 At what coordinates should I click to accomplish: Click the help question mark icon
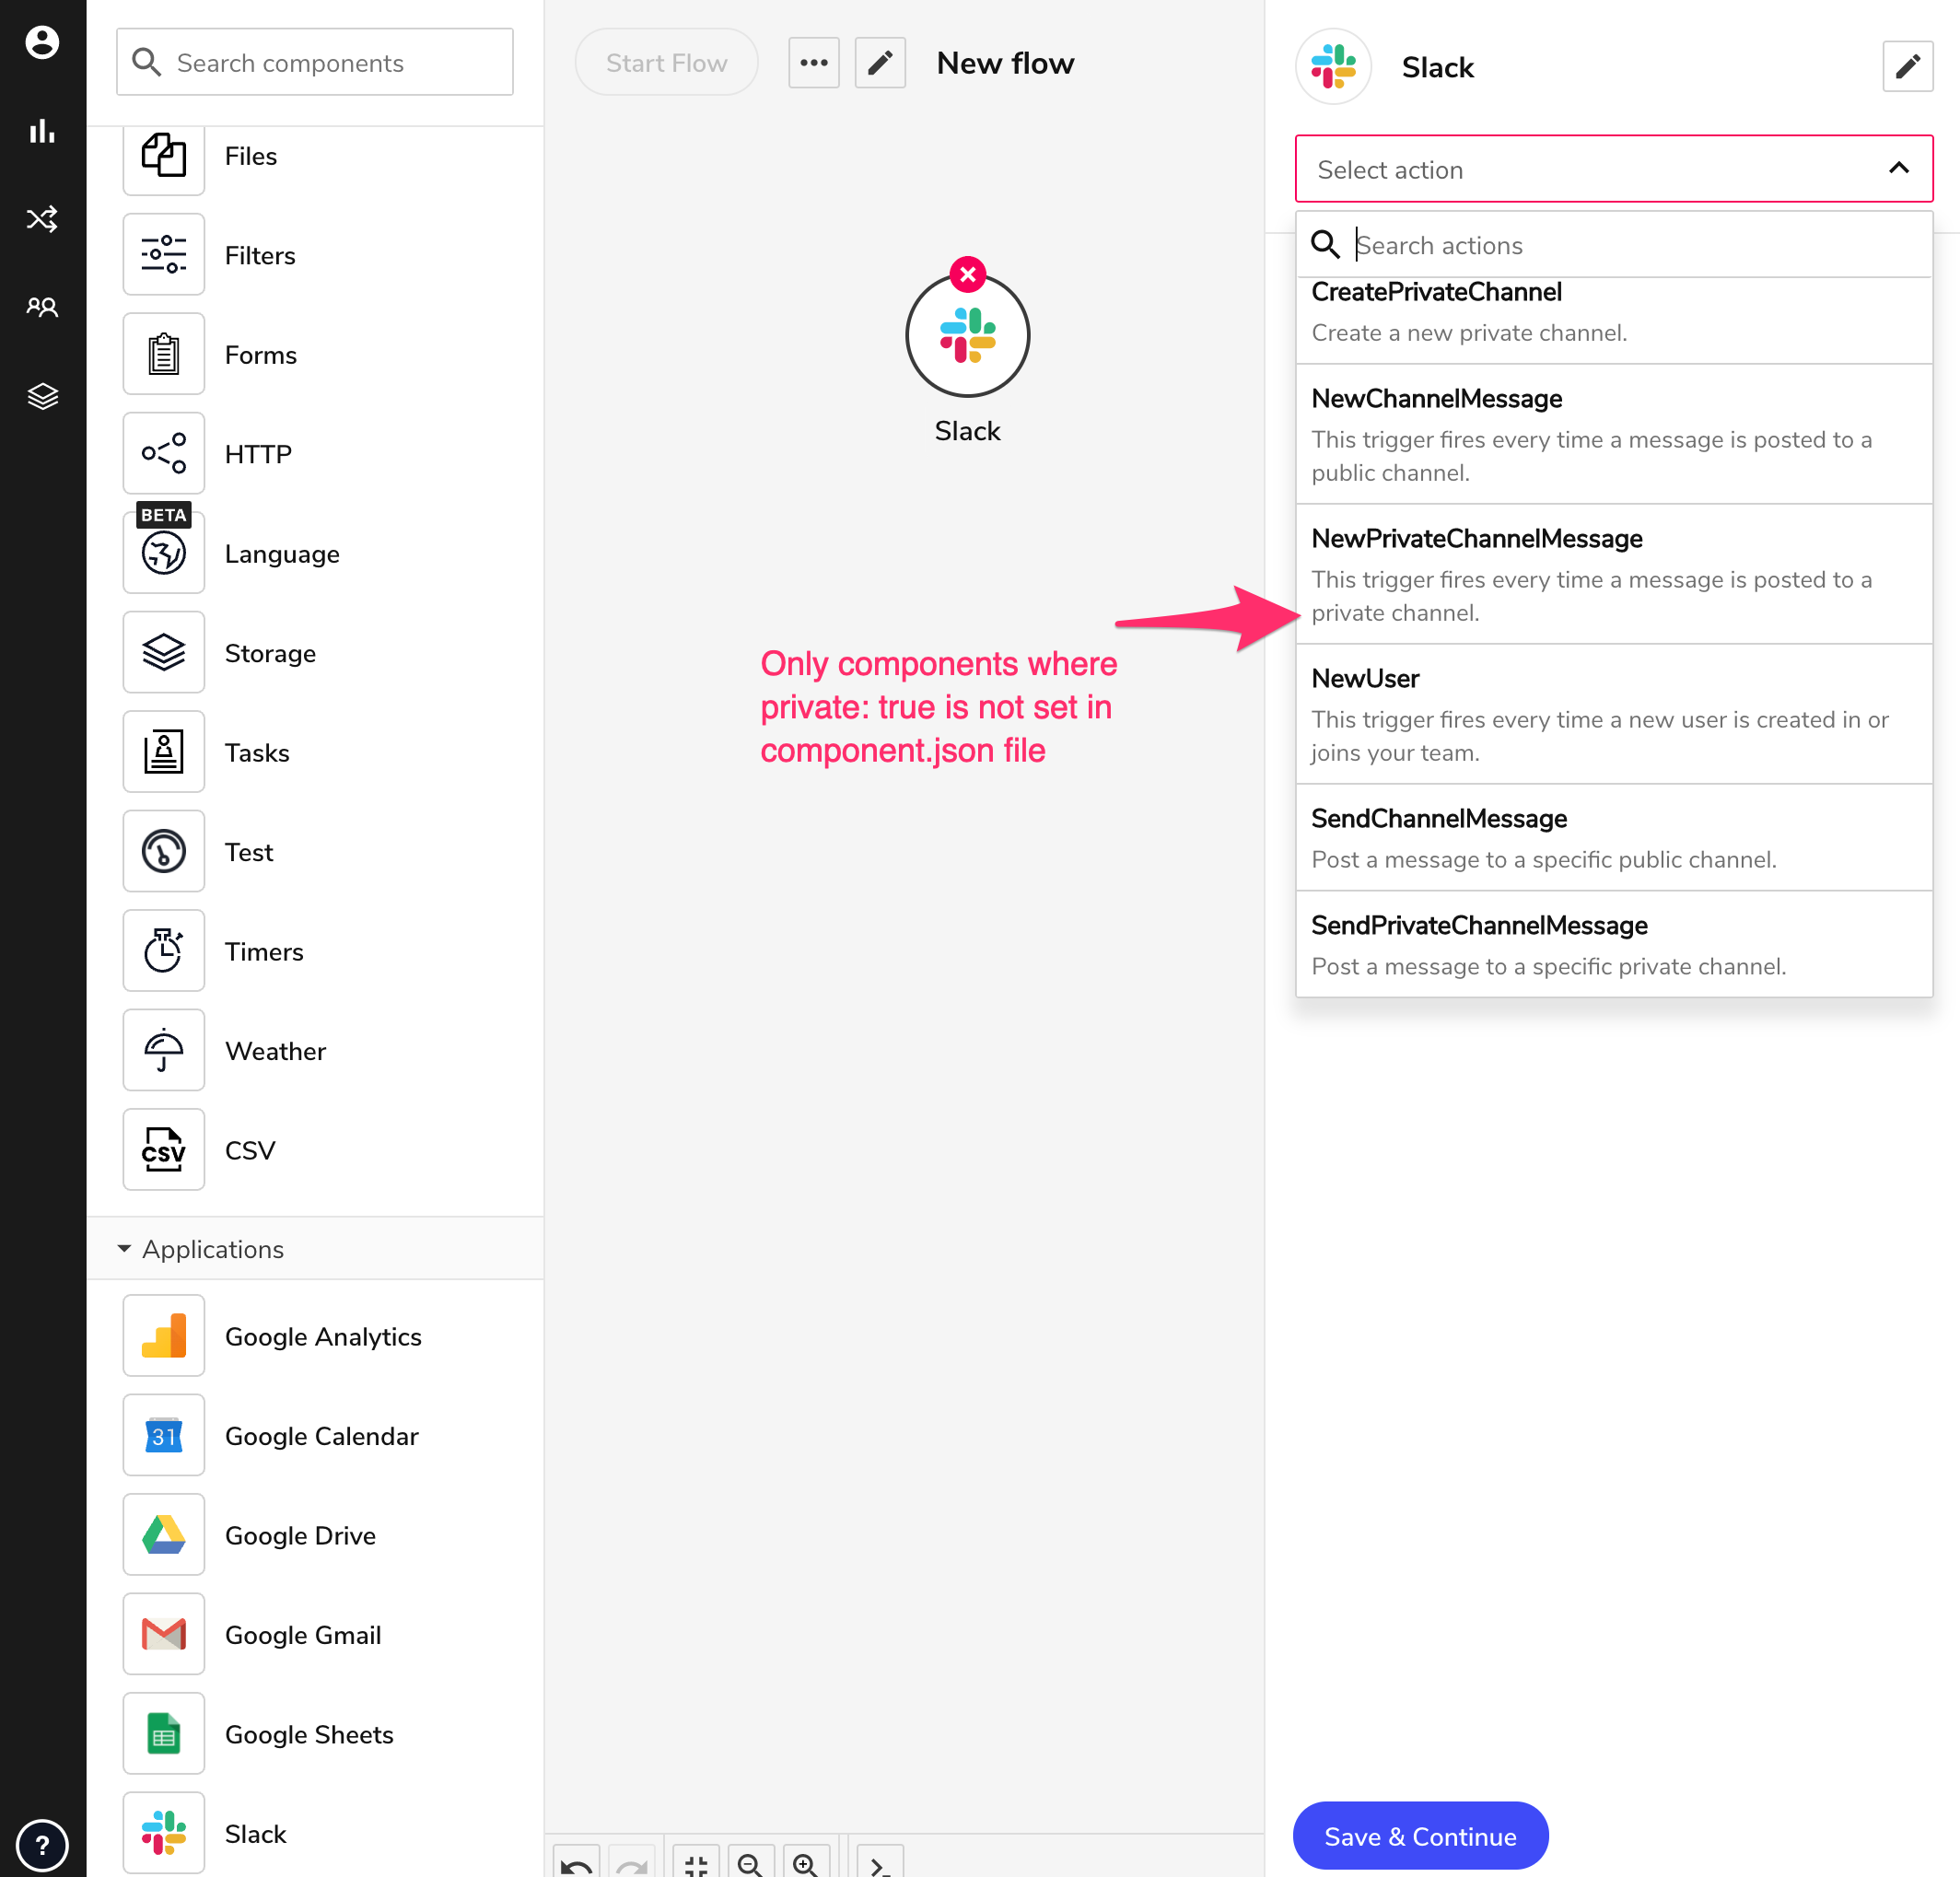42,1844
